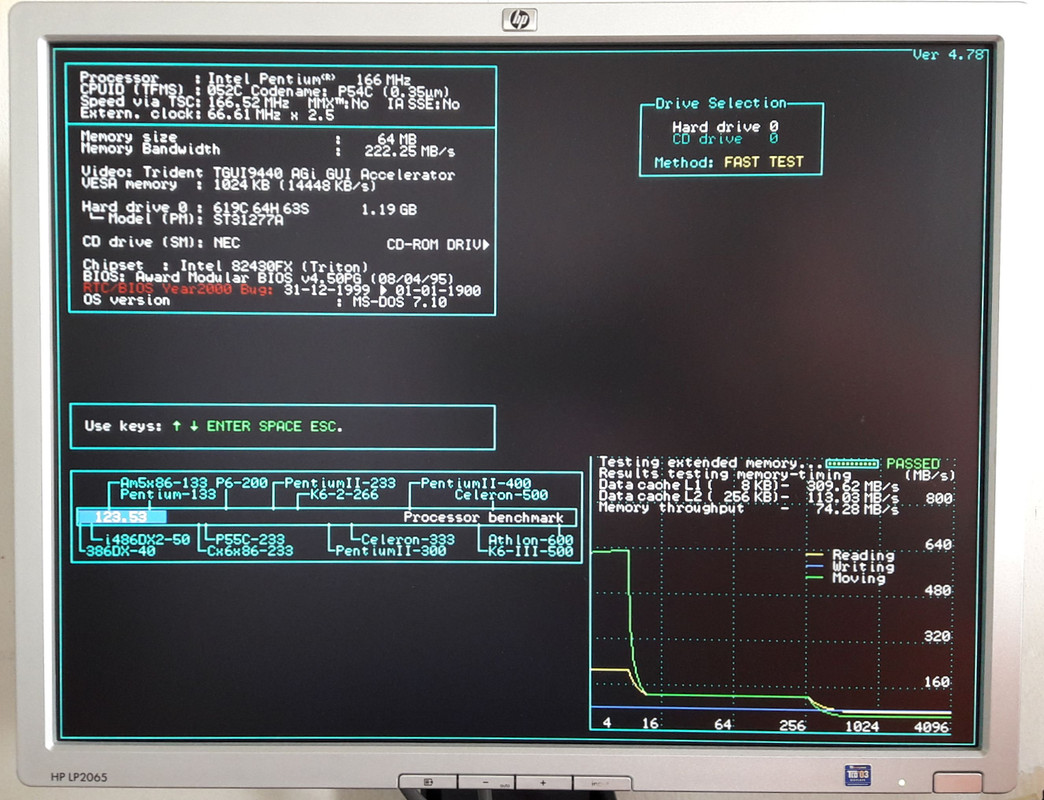Click the Celeron-333 benchmark marker
This screenshot has width=1044, height=800.
407,540
